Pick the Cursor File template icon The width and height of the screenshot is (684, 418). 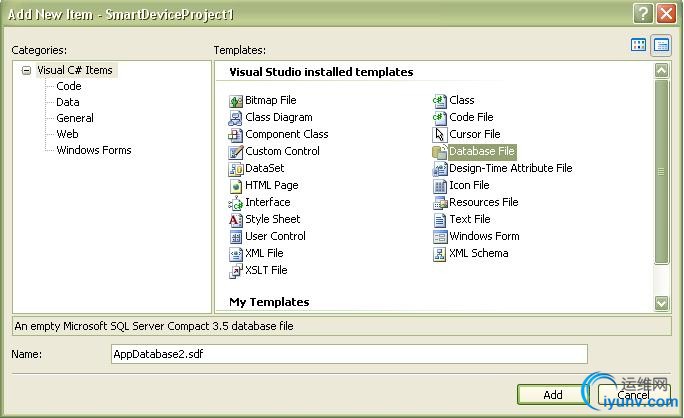point(440,135)
